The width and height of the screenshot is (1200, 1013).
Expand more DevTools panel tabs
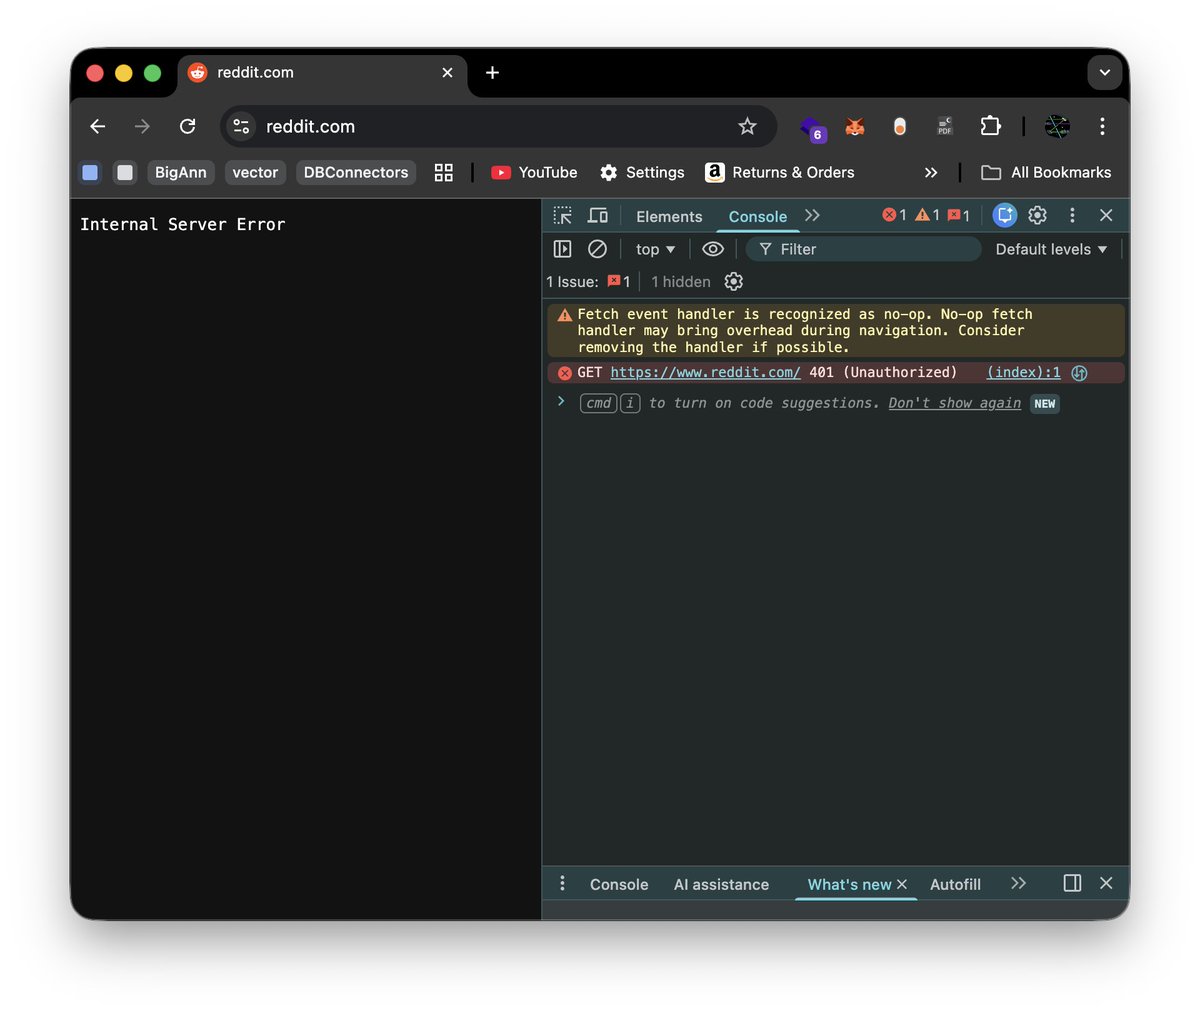pos(812,216)
